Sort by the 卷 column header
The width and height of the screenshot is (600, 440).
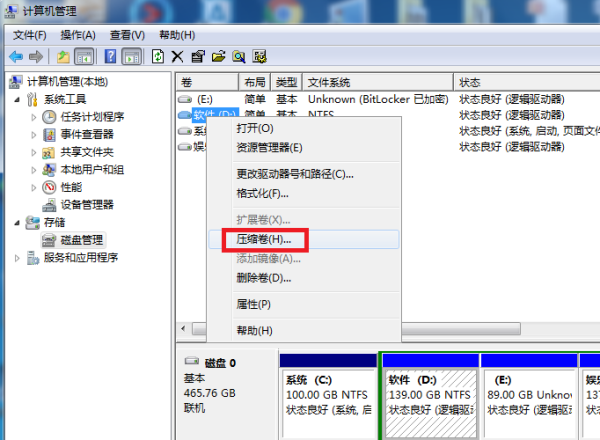pos(207,82)
